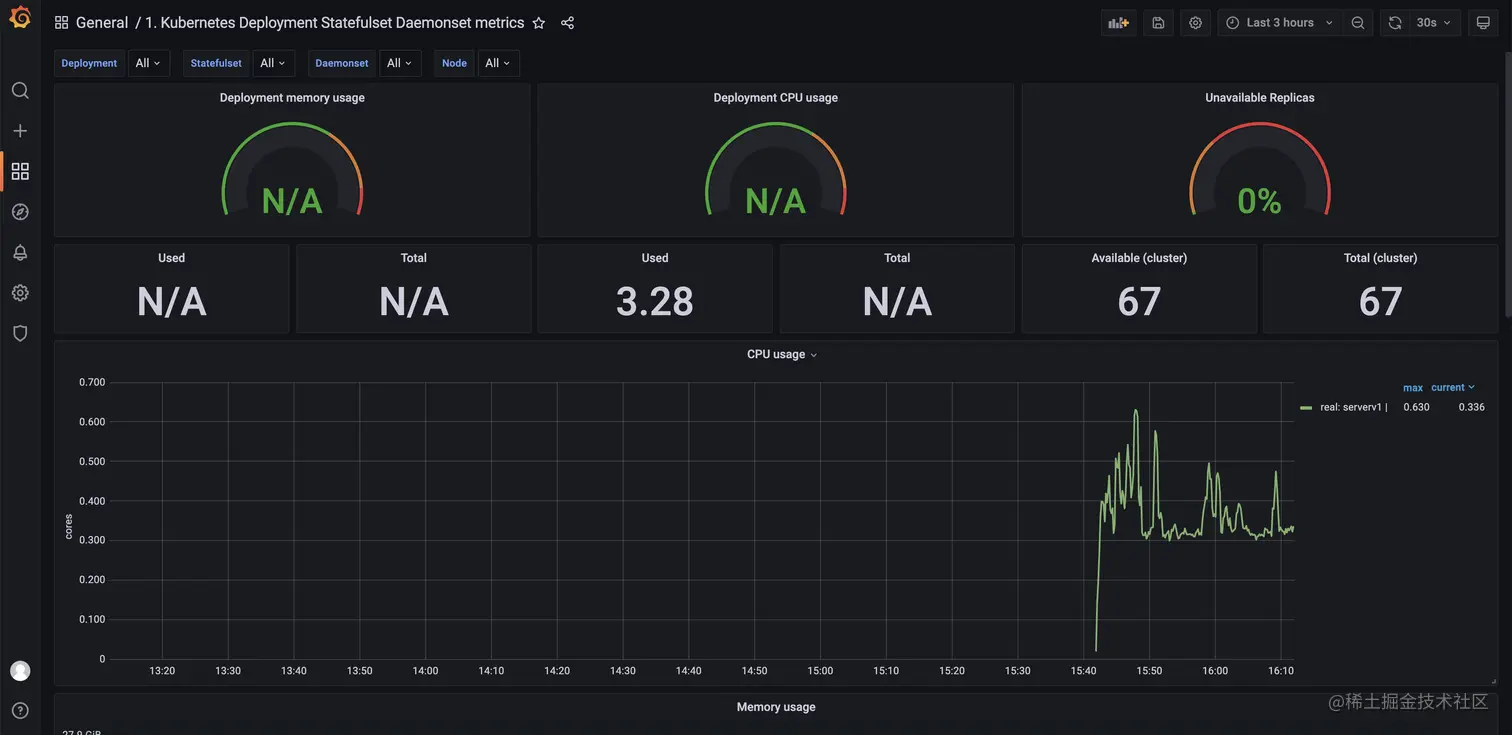Share the dashboard using share icon
1512x735 pixels.
click(x=567, y=23)
